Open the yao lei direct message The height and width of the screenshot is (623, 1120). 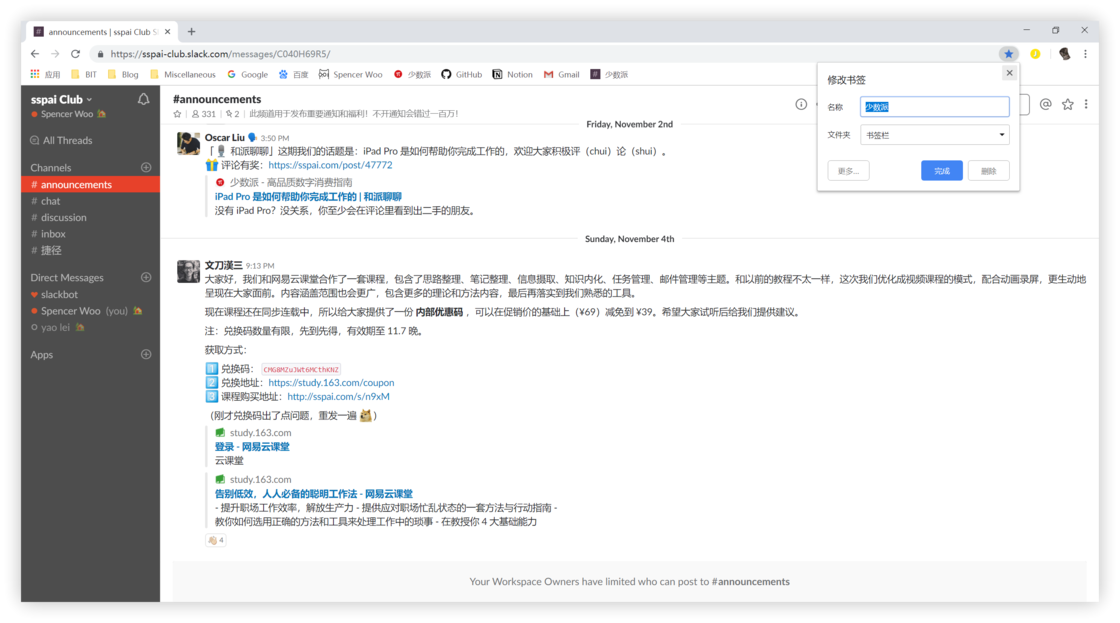(91, 327)
